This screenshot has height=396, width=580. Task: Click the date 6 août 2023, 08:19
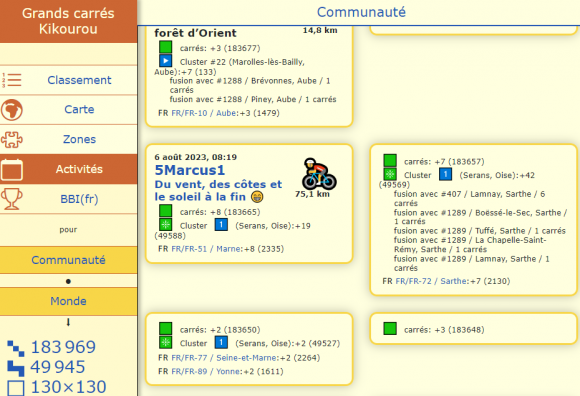(195, 157)
